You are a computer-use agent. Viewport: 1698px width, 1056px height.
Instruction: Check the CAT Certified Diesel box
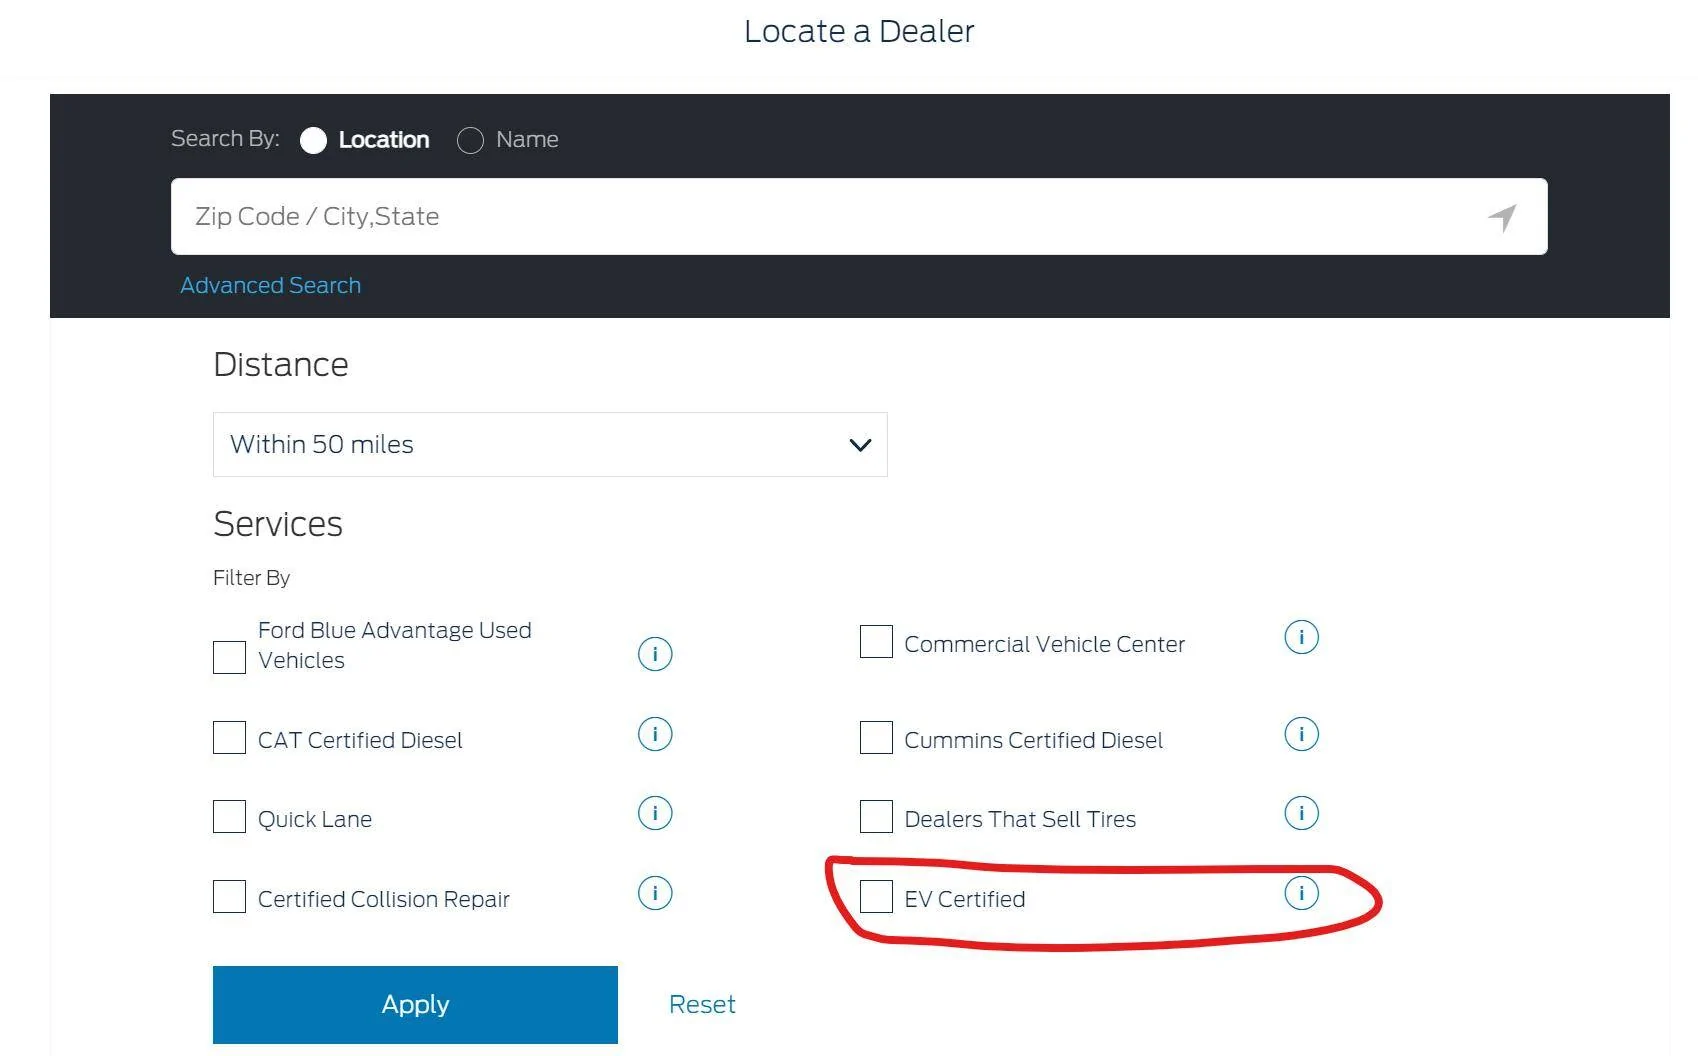click(229, 737)
